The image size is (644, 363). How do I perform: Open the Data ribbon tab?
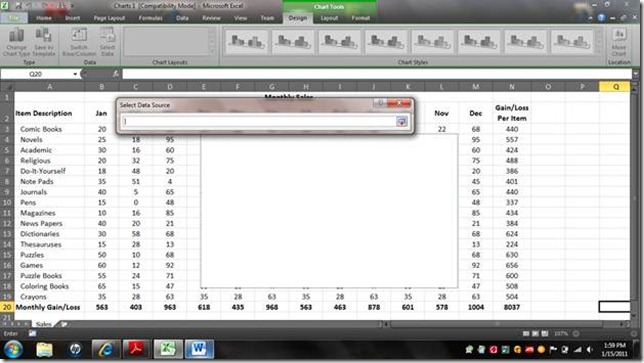point(182,18)
